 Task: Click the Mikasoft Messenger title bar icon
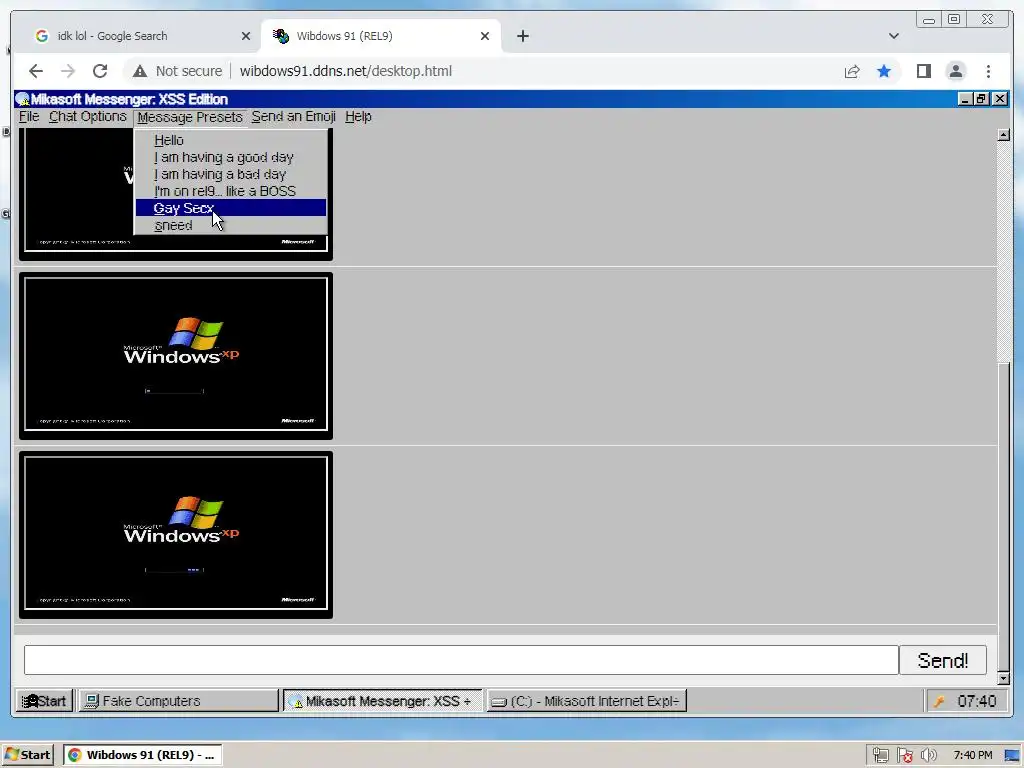tap(23, 99)
